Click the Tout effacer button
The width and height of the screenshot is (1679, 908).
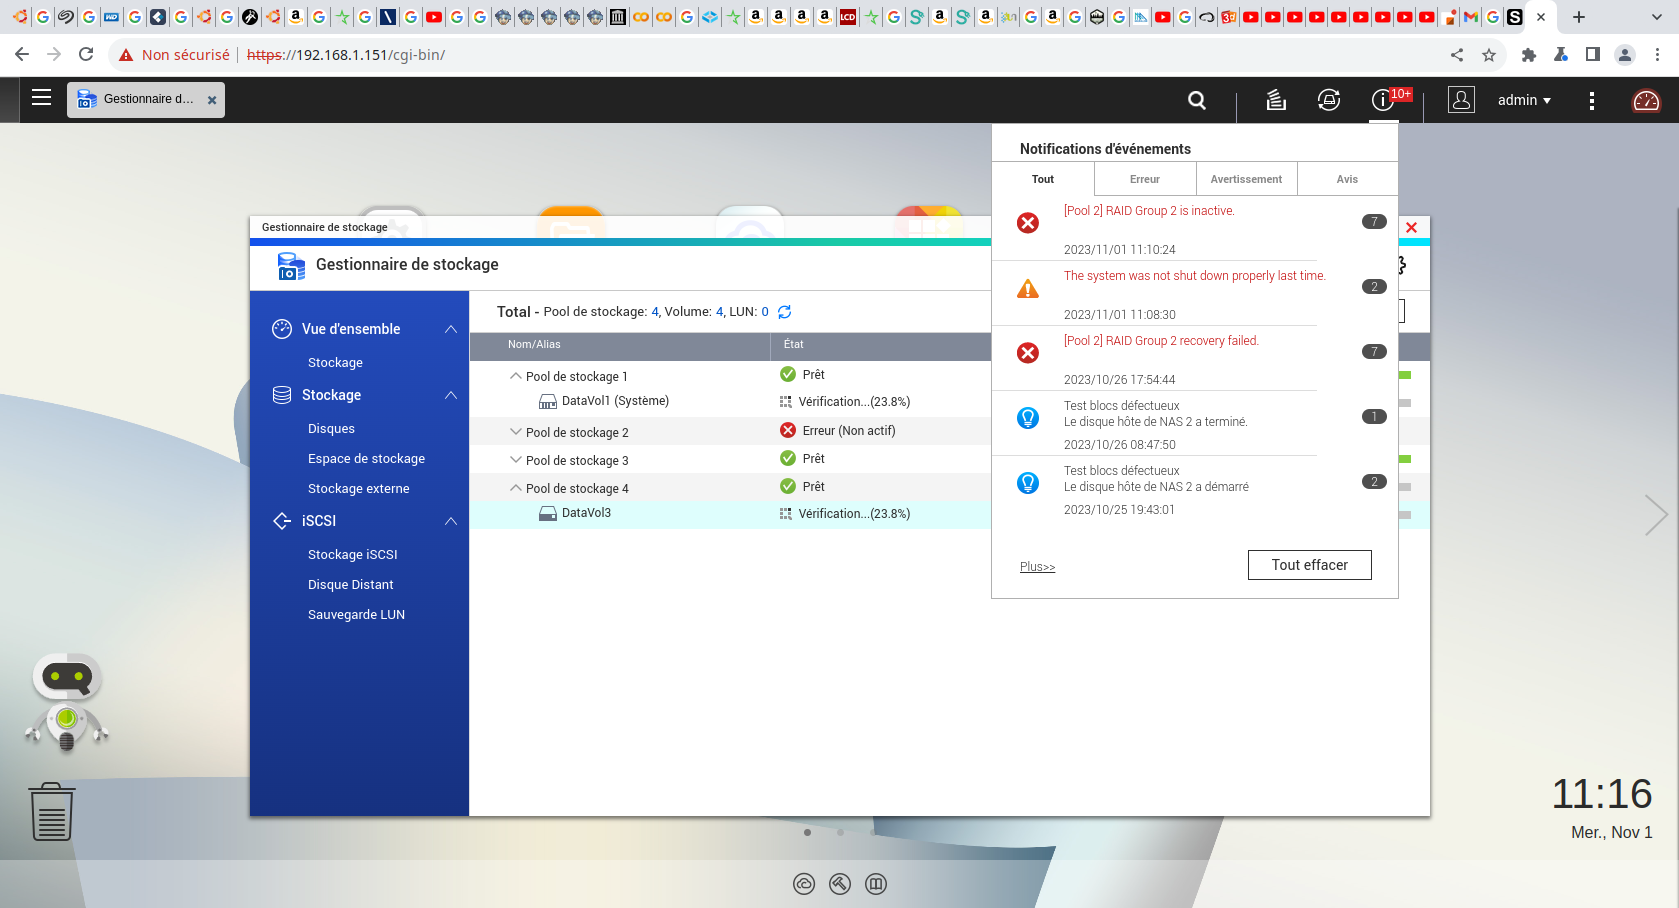pos(1309,565)
